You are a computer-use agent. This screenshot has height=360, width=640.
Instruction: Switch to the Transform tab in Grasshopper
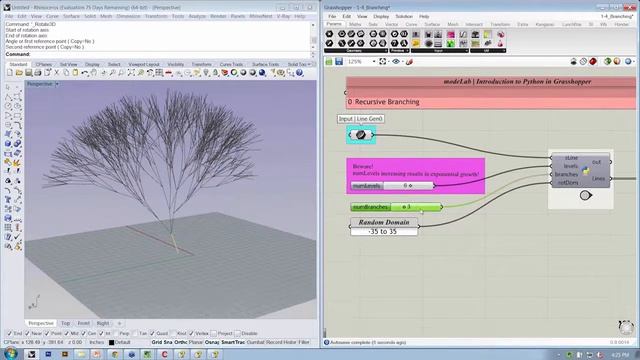pyautogui.click(x=500, y=24)
